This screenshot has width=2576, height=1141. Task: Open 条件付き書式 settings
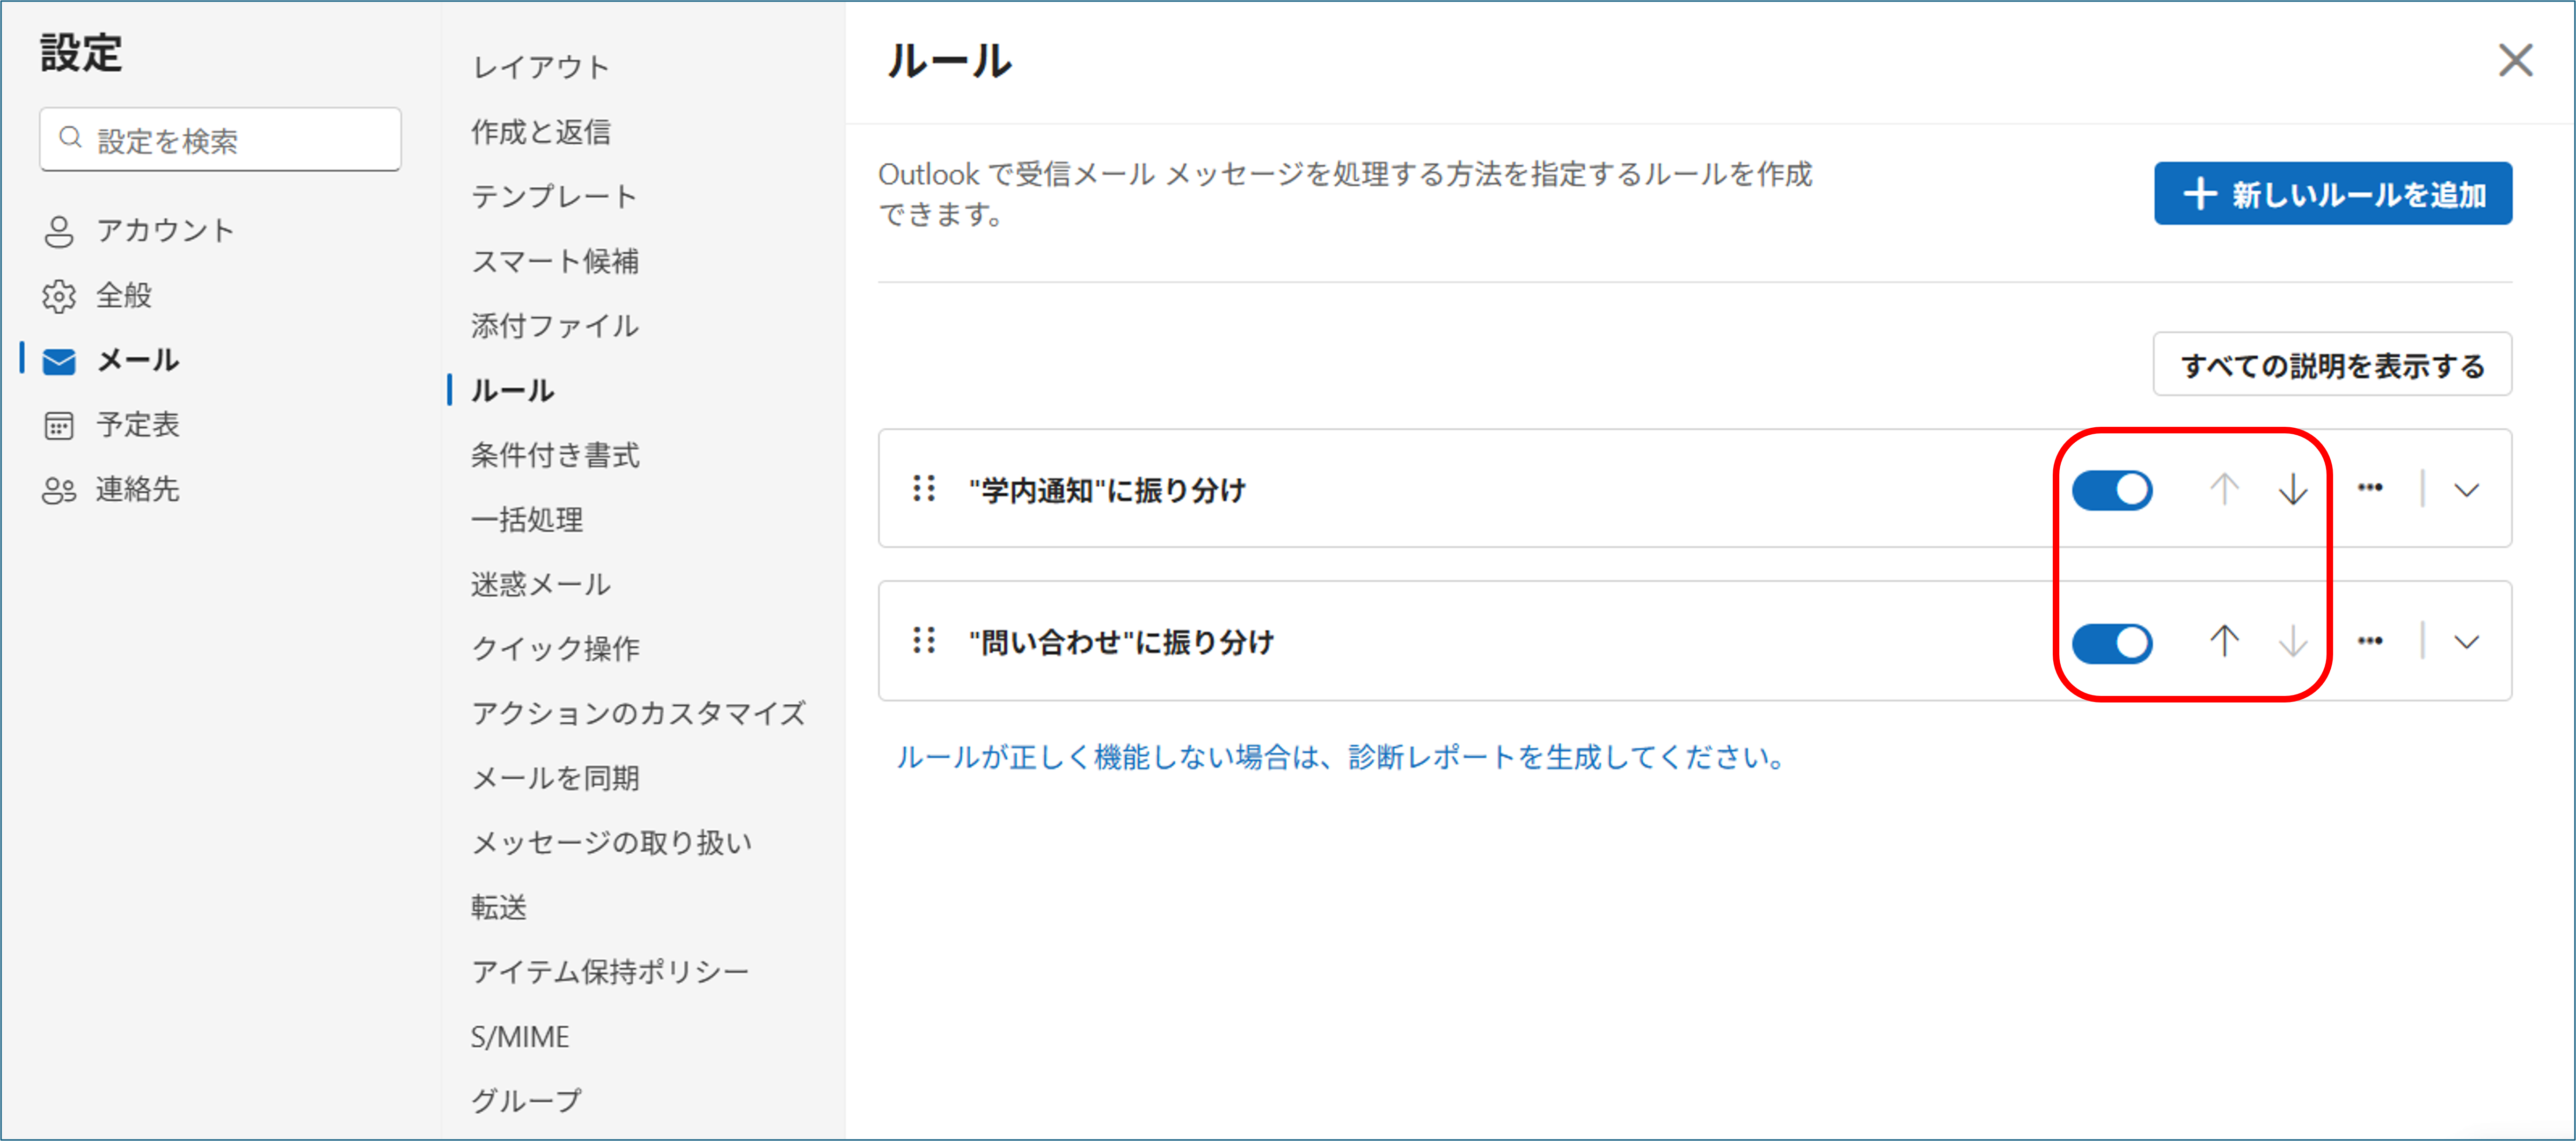click(555, 455)
